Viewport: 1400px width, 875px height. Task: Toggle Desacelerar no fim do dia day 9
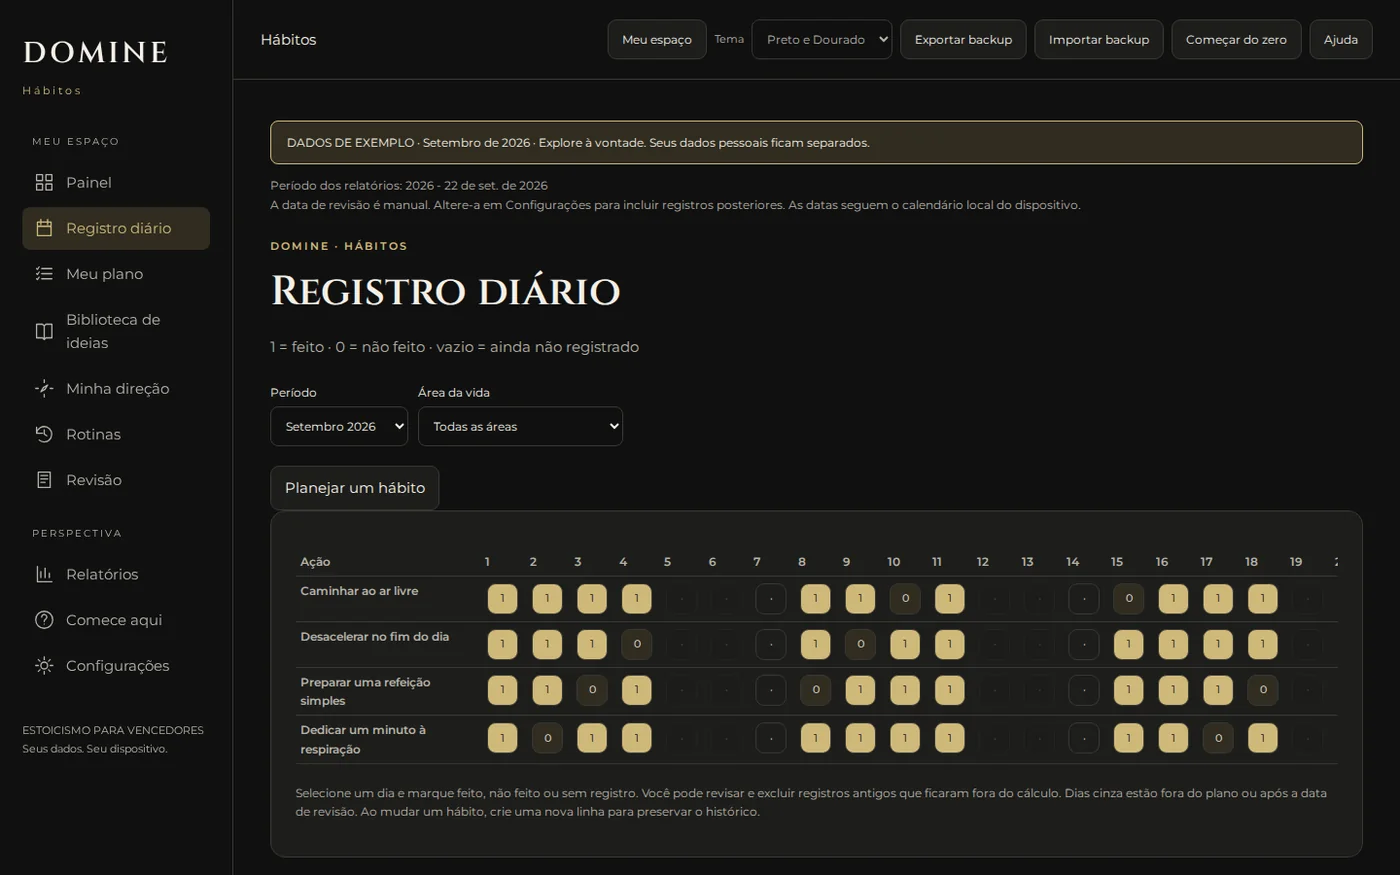(860, 644)
